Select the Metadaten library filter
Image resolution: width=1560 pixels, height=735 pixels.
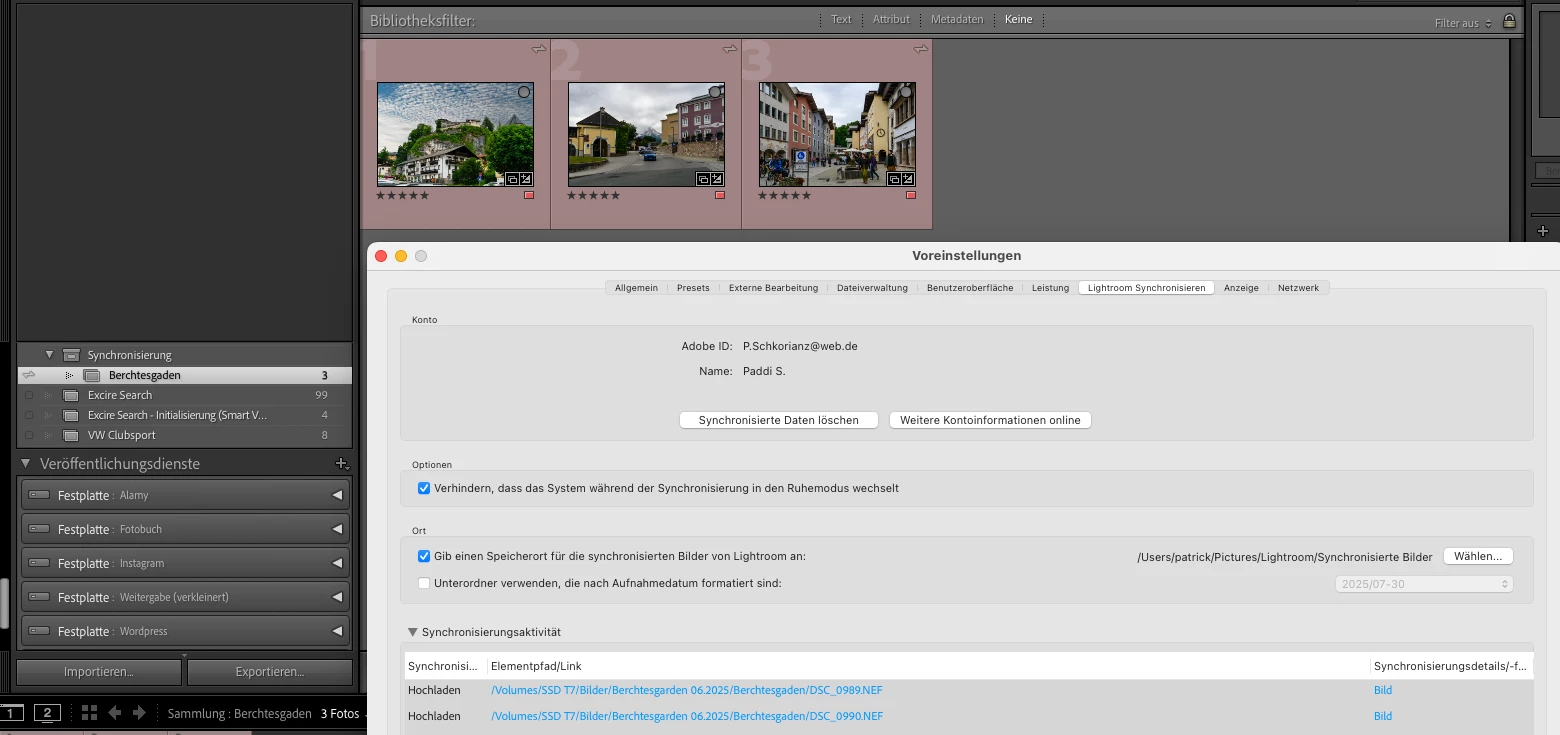point(957,19)
